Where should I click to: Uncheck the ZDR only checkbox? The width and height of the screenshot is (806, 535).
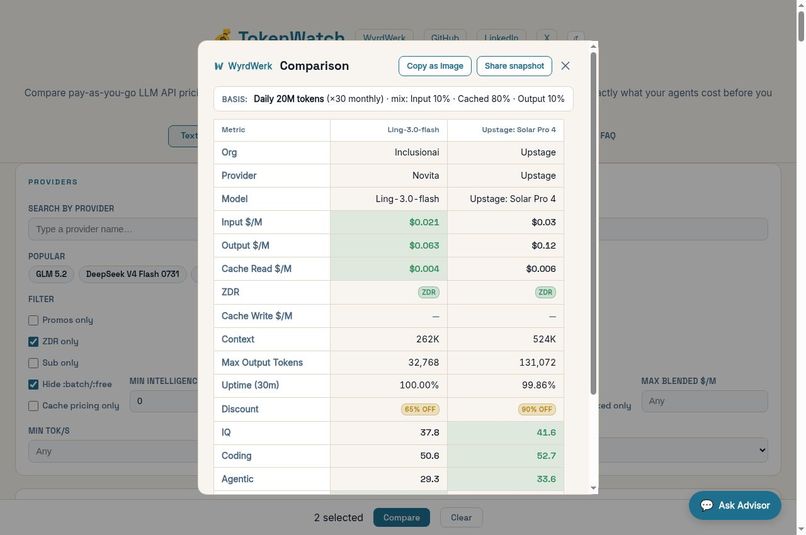click(x=33, y=341)
